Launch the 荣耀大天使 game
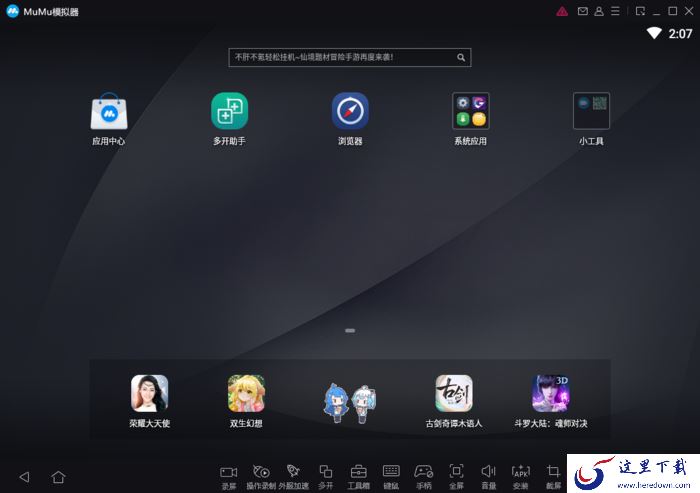The width and height of the screenshot is (700, 493). coord(150,393)
